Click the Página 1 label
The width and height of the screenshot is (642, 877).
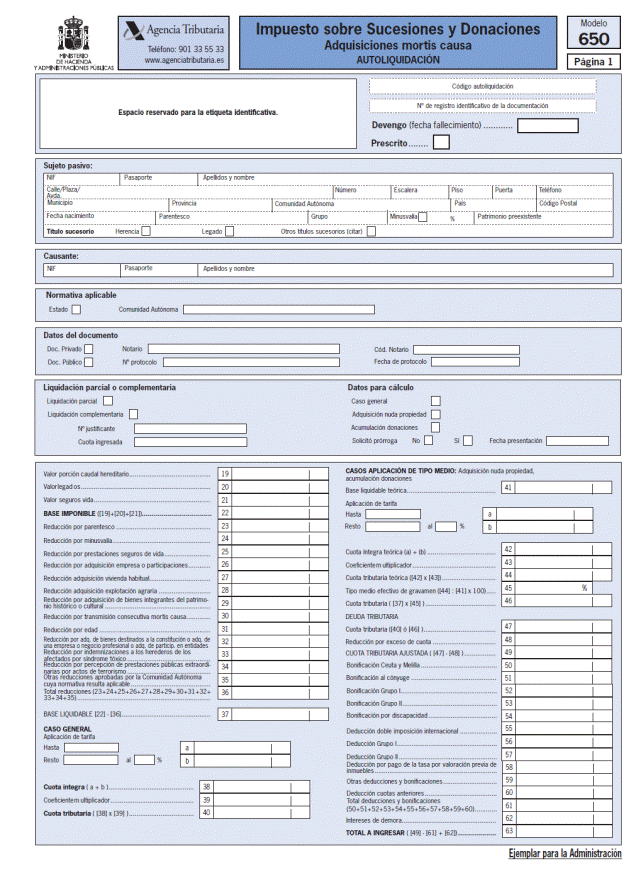594,62
